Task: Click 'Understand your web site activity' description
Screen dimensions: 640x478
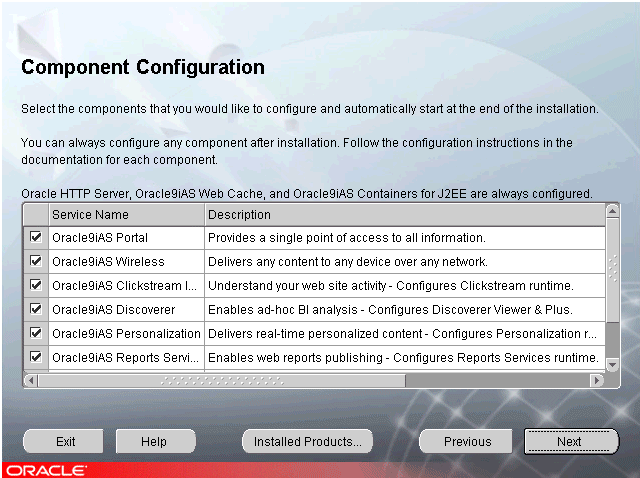Action: point(405,286)
